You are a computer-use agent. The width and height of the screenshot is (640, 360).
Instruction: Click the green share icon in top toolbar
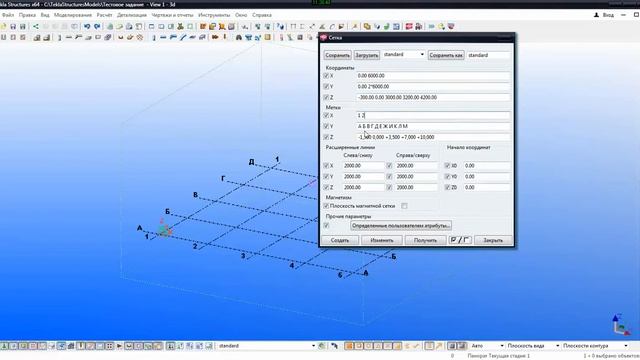[x=36, y=27]
